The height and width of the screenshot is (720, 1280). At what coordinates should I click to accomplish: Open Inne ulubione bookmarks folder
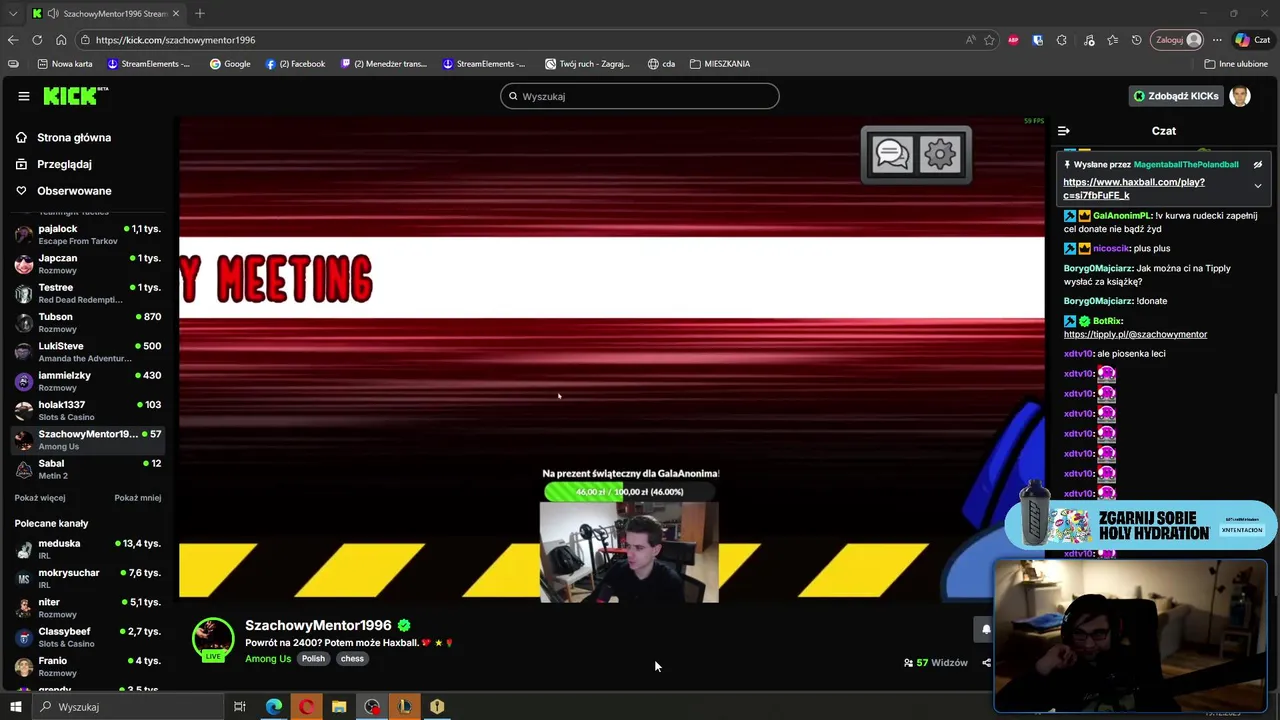click(1236, 64)
